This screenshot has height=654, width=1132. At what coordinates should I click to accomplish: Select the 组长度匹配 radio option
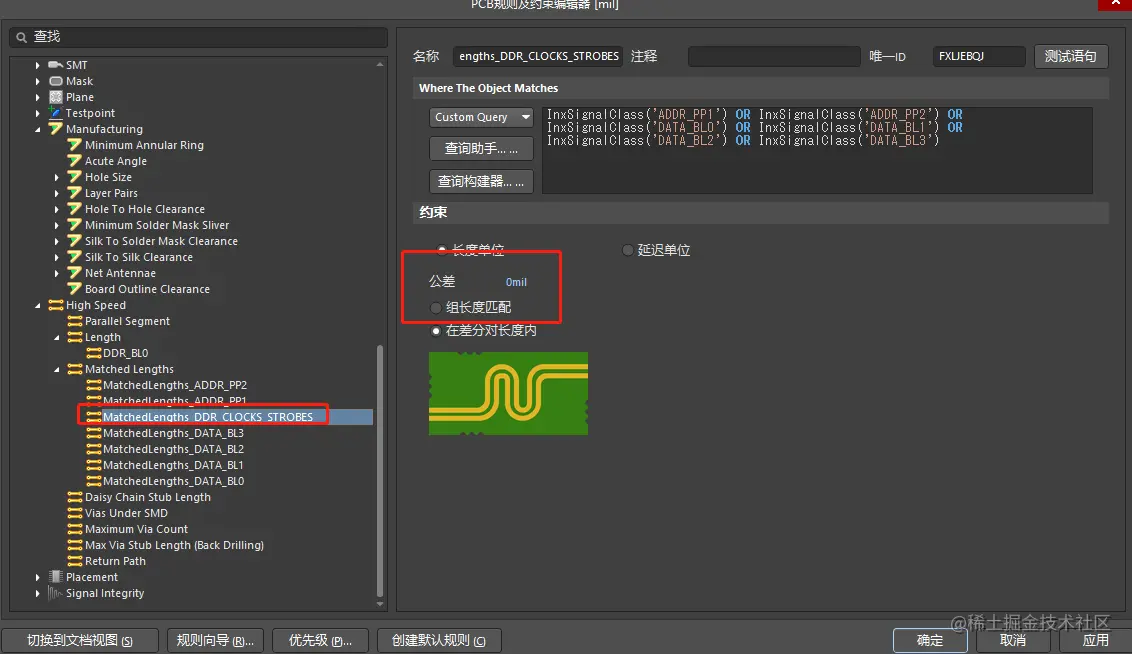pos(435,308)
